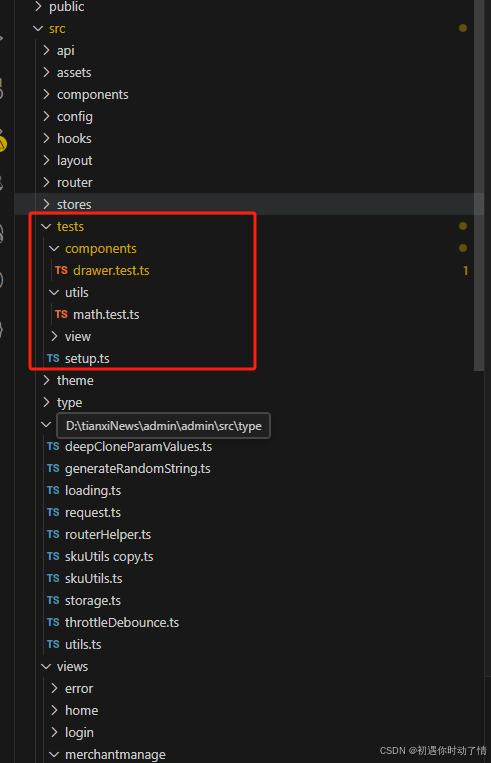The image size is (491, 763).
Task: Open drawer.test.ts file
Action: coord(111,271)
